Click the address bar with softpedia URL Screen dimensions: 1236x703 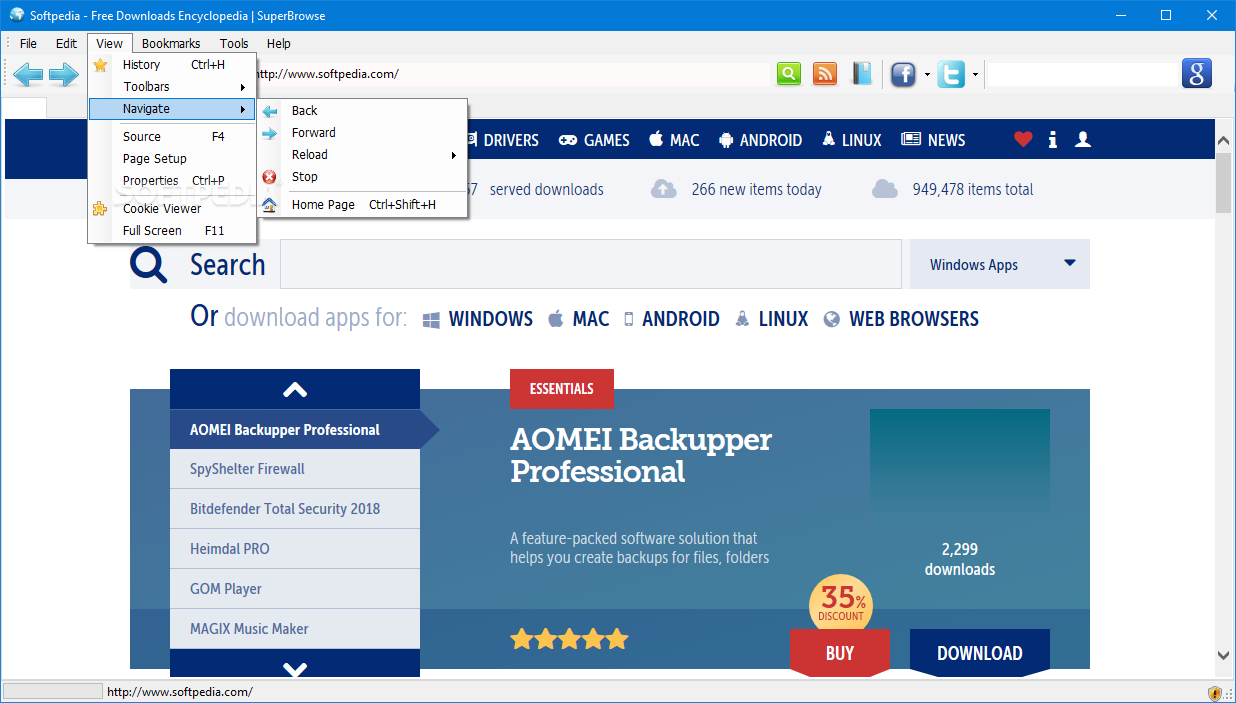click(510, 74)
